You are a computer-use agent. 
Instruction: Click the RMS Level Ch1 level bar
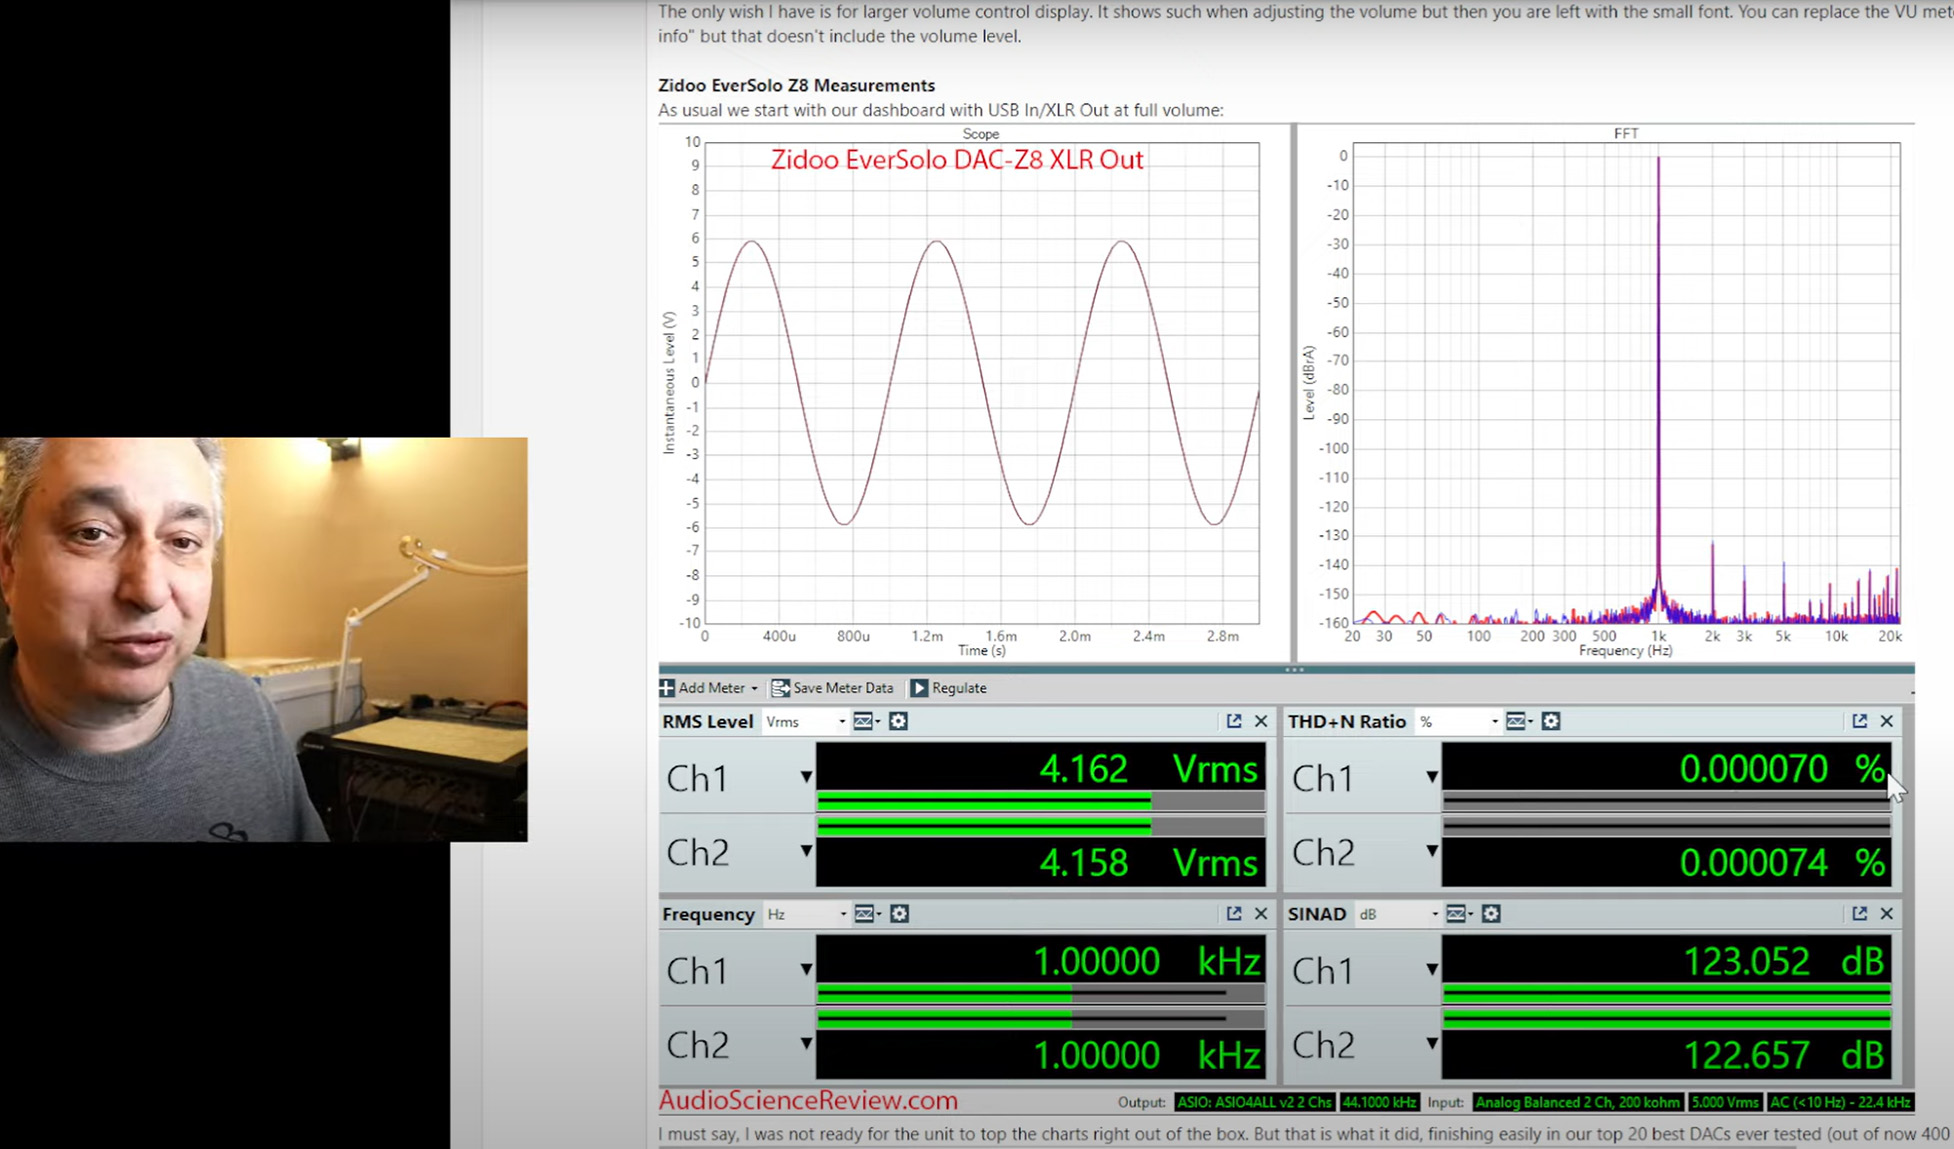click(1040, 801)
